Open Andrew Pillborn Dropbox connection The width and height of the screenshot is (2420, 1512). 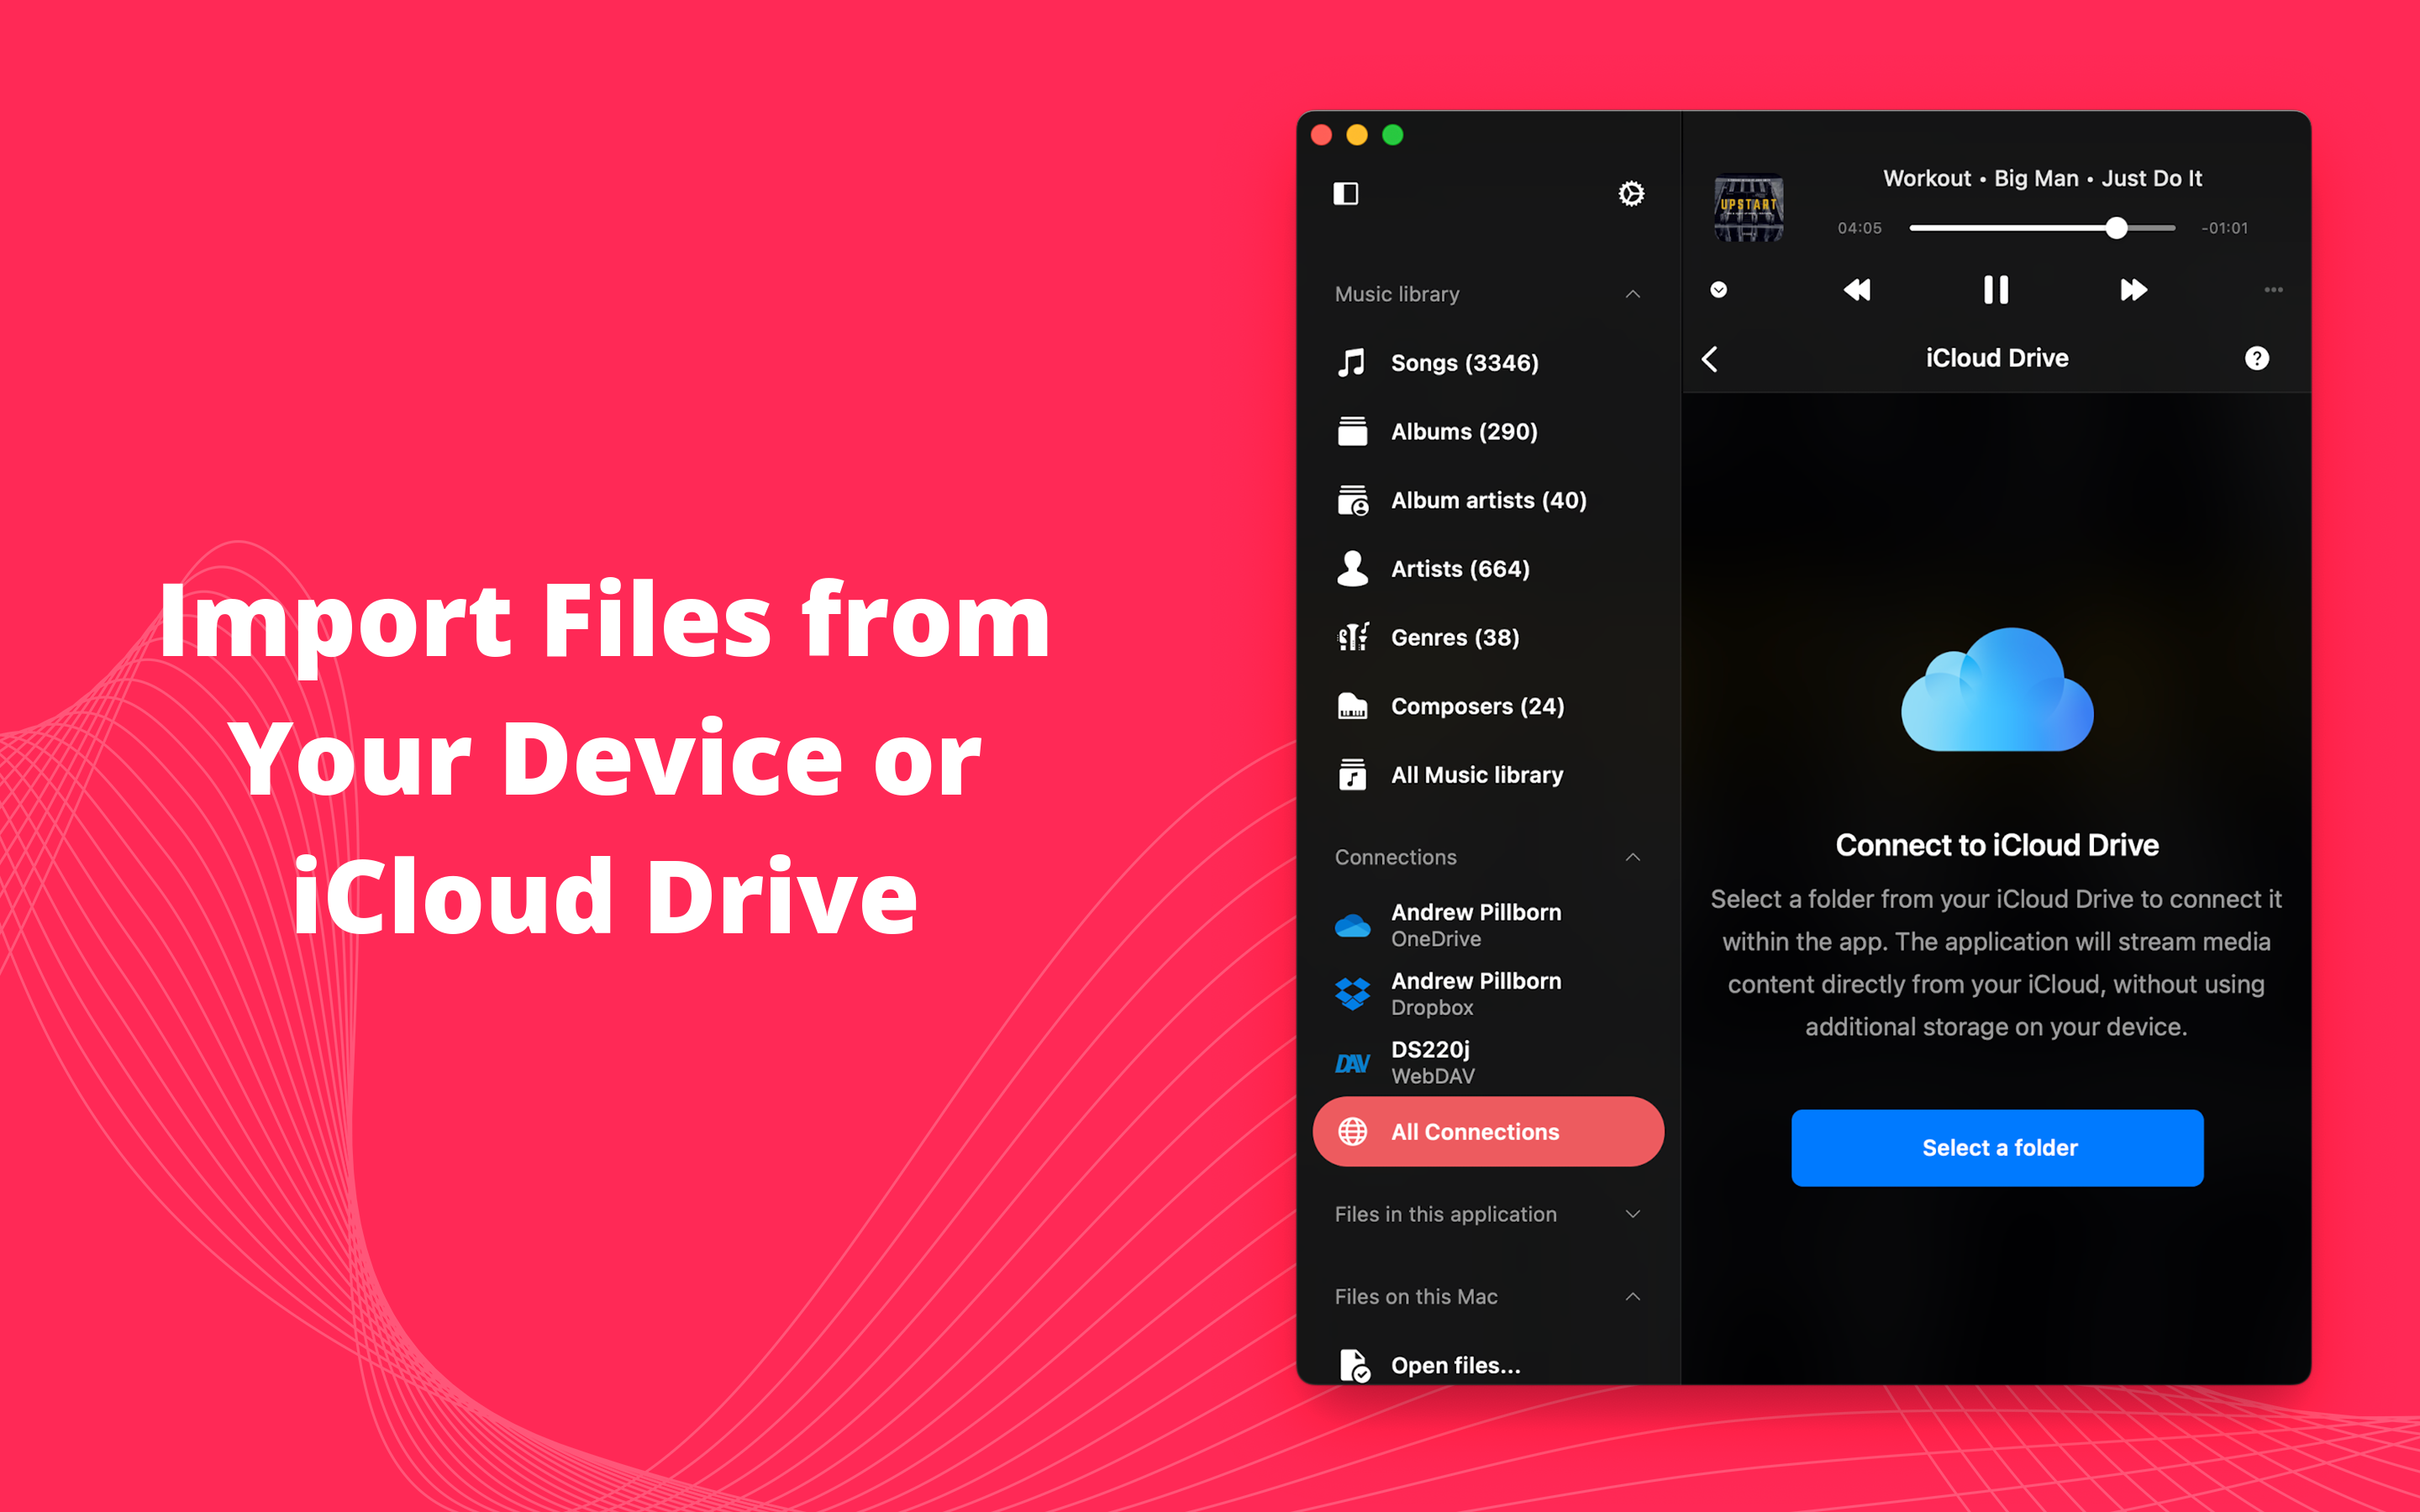[x=1488, y=994]
